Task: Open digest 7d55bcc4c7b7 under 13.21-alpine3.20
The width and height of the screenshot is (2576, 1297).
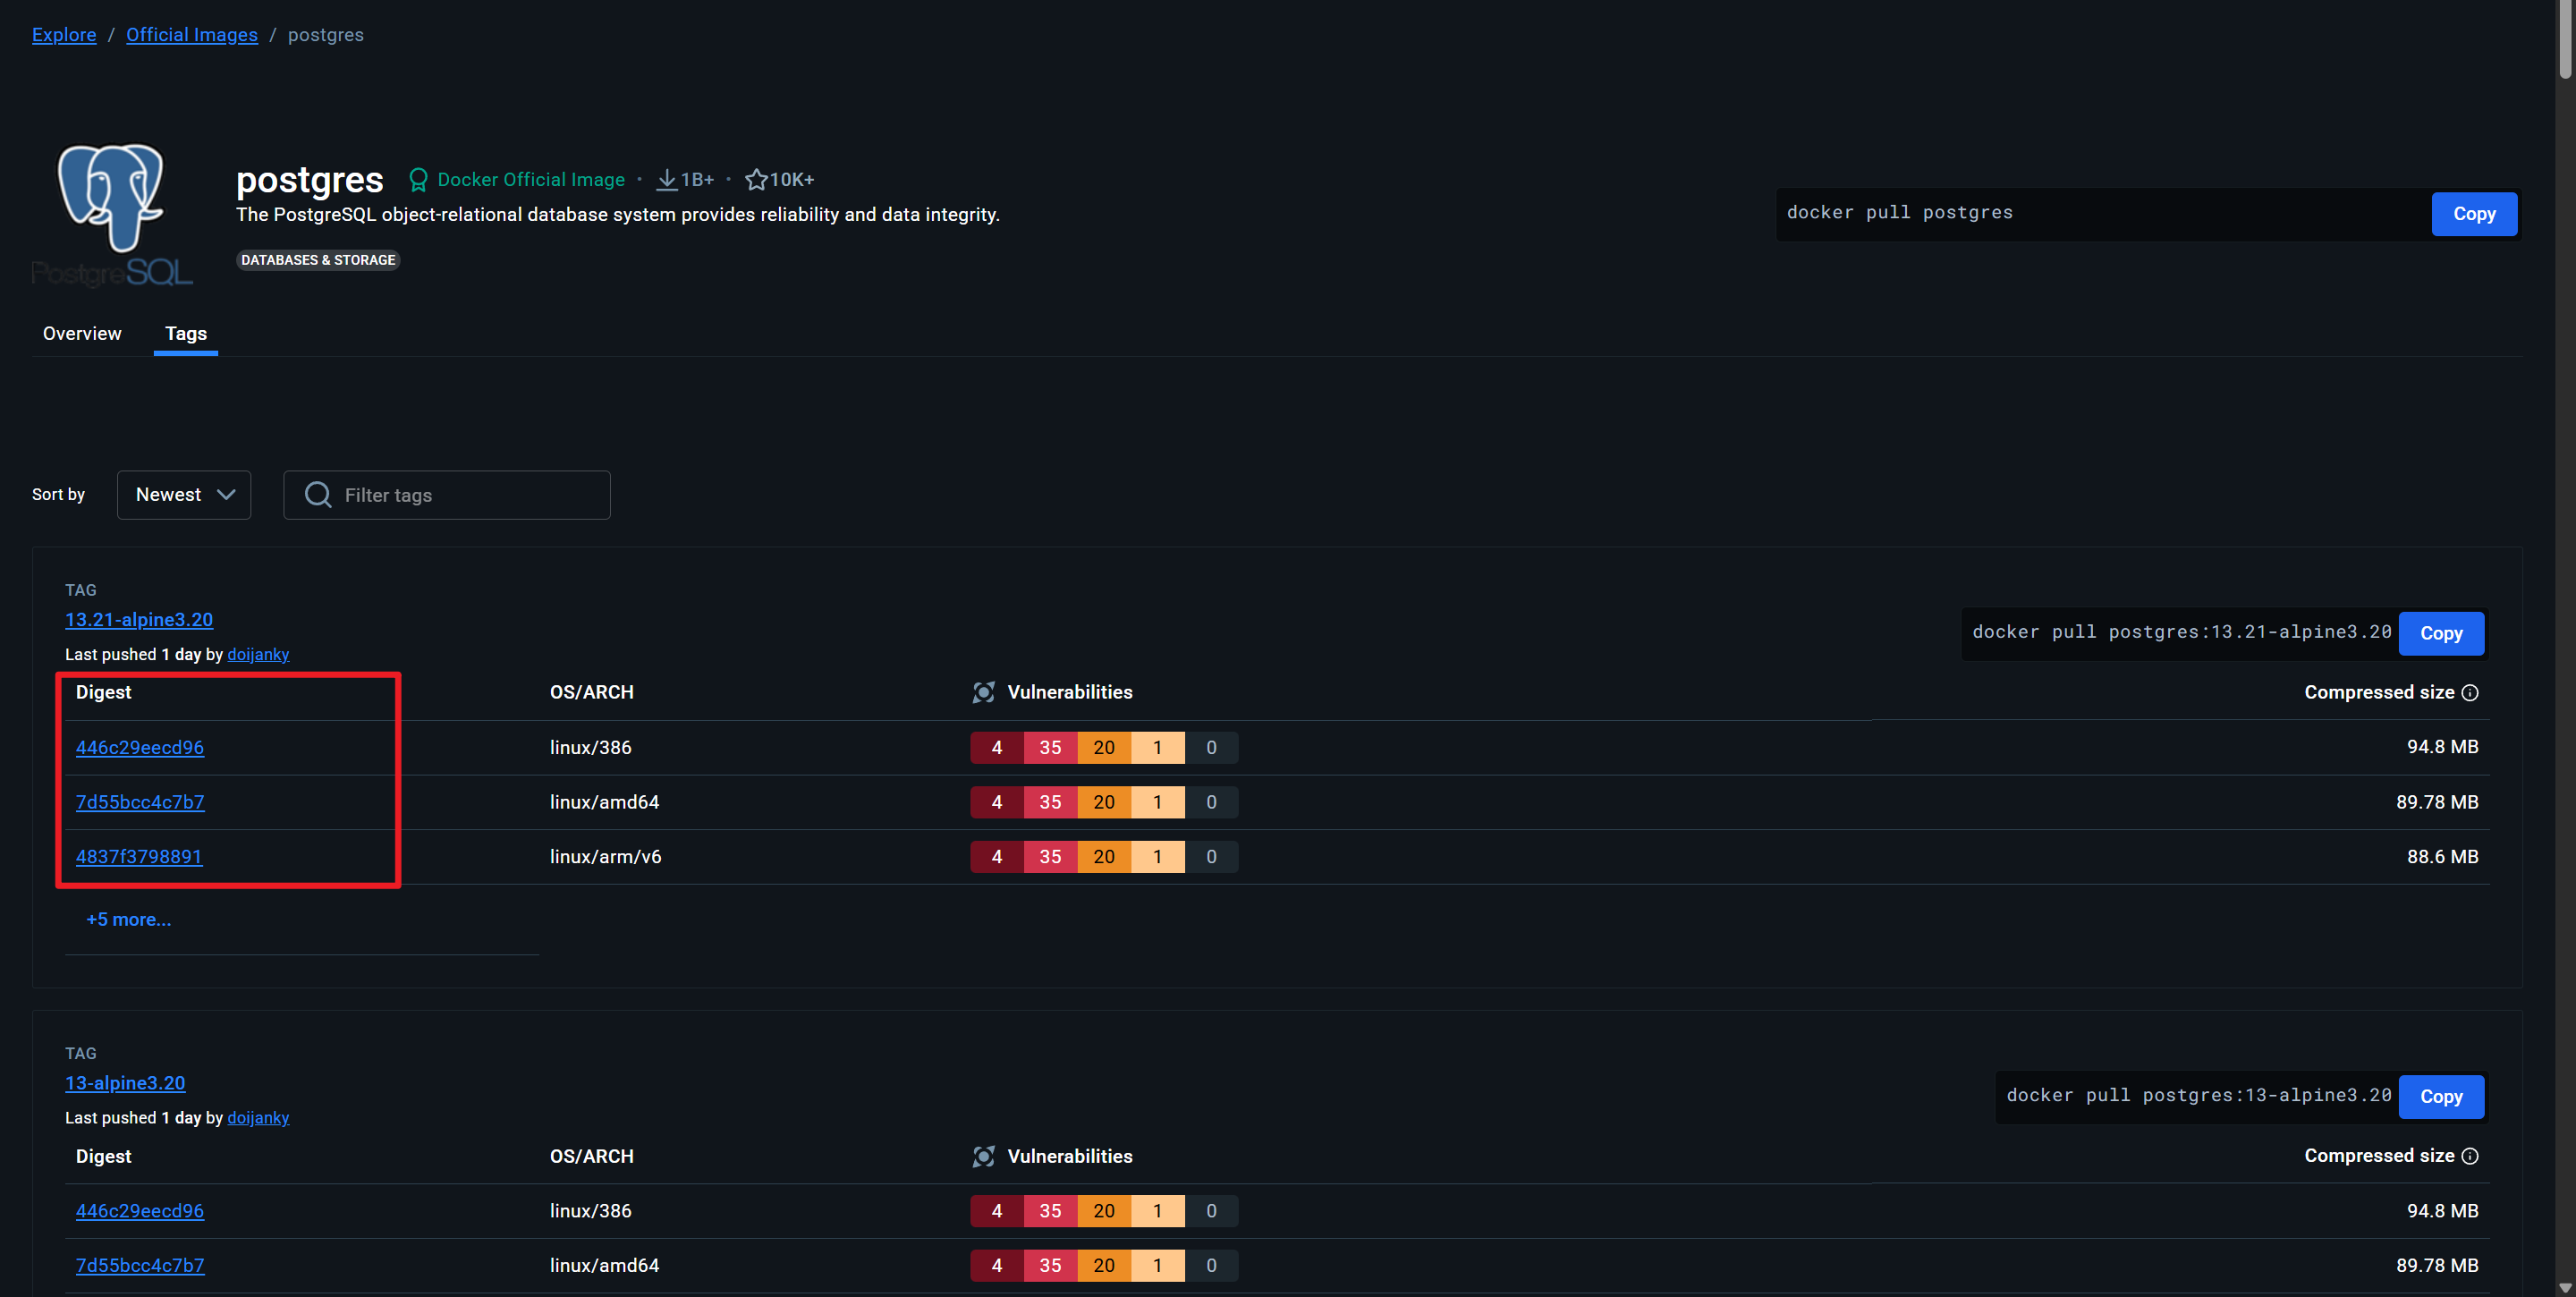Action: [140, 802]
